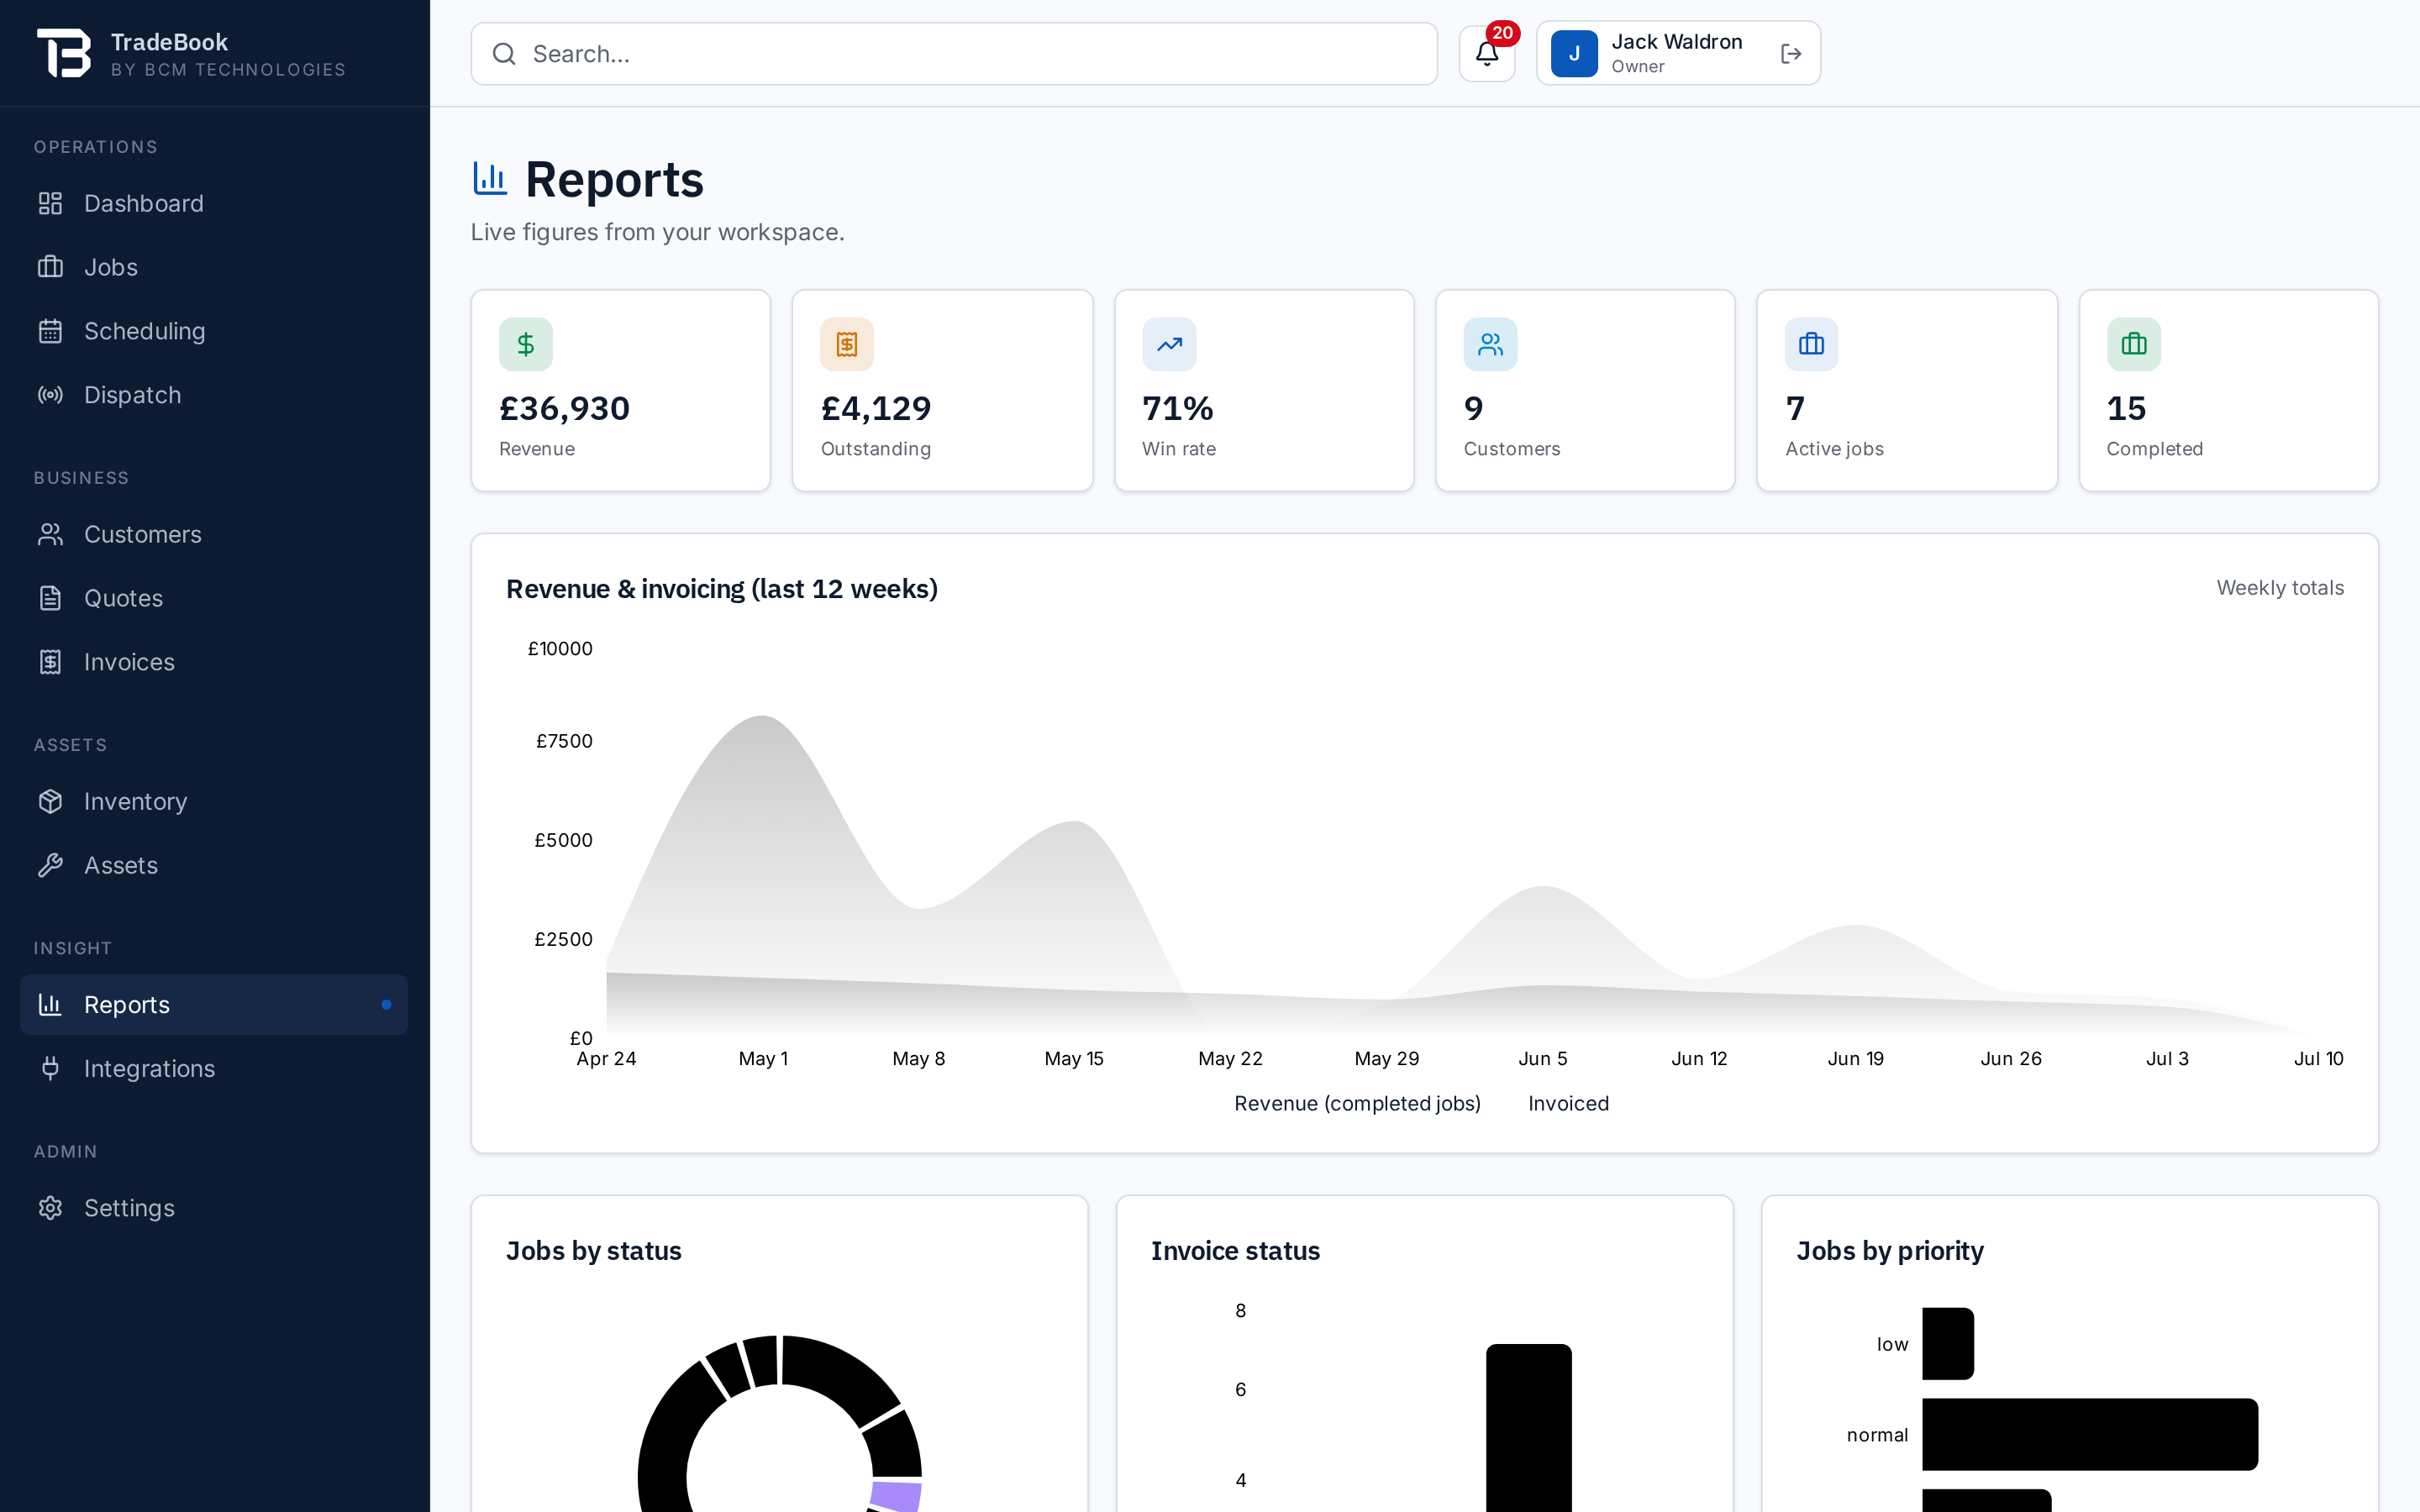Go to Inventory
Screen dimensions: 2420x1512
pos(214,801)
